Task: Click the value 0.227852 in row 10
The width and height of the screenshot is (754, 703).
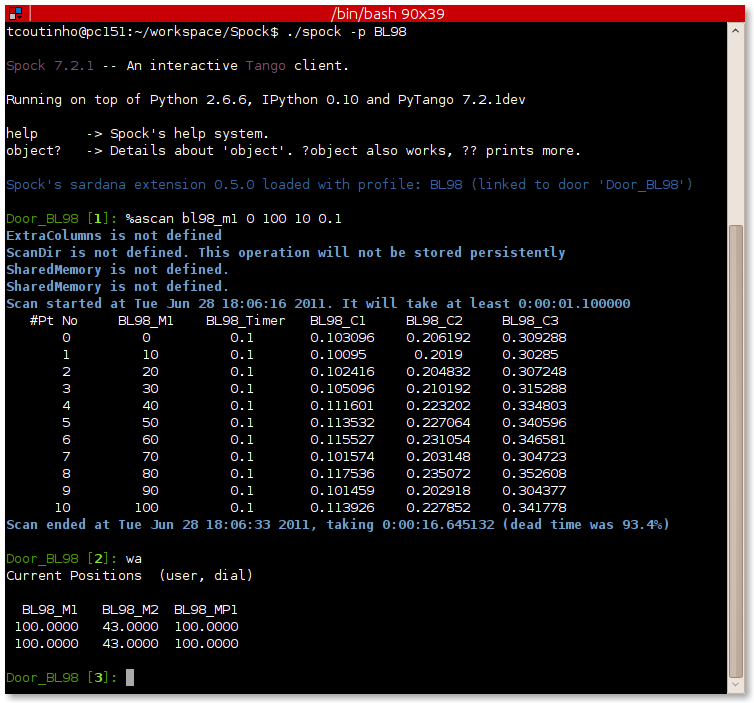Action: [438, 508]
